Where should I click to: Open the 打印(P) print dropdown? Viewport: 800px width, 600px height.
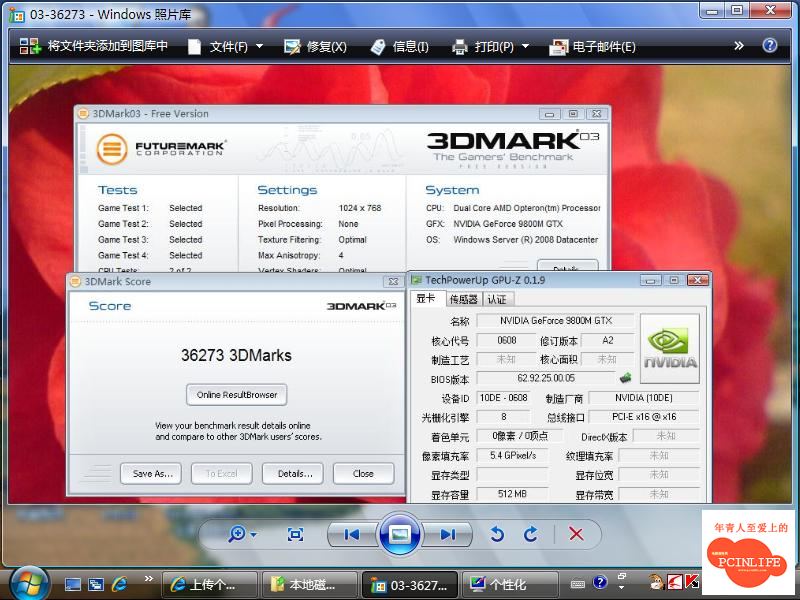[490, 46]
